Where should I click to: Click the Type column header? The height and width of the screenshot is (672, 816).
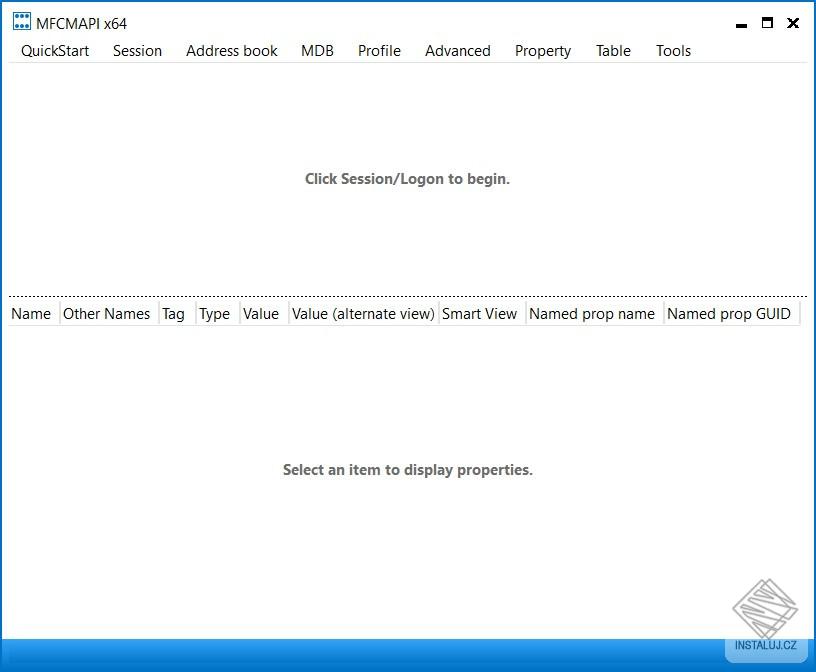218,314
